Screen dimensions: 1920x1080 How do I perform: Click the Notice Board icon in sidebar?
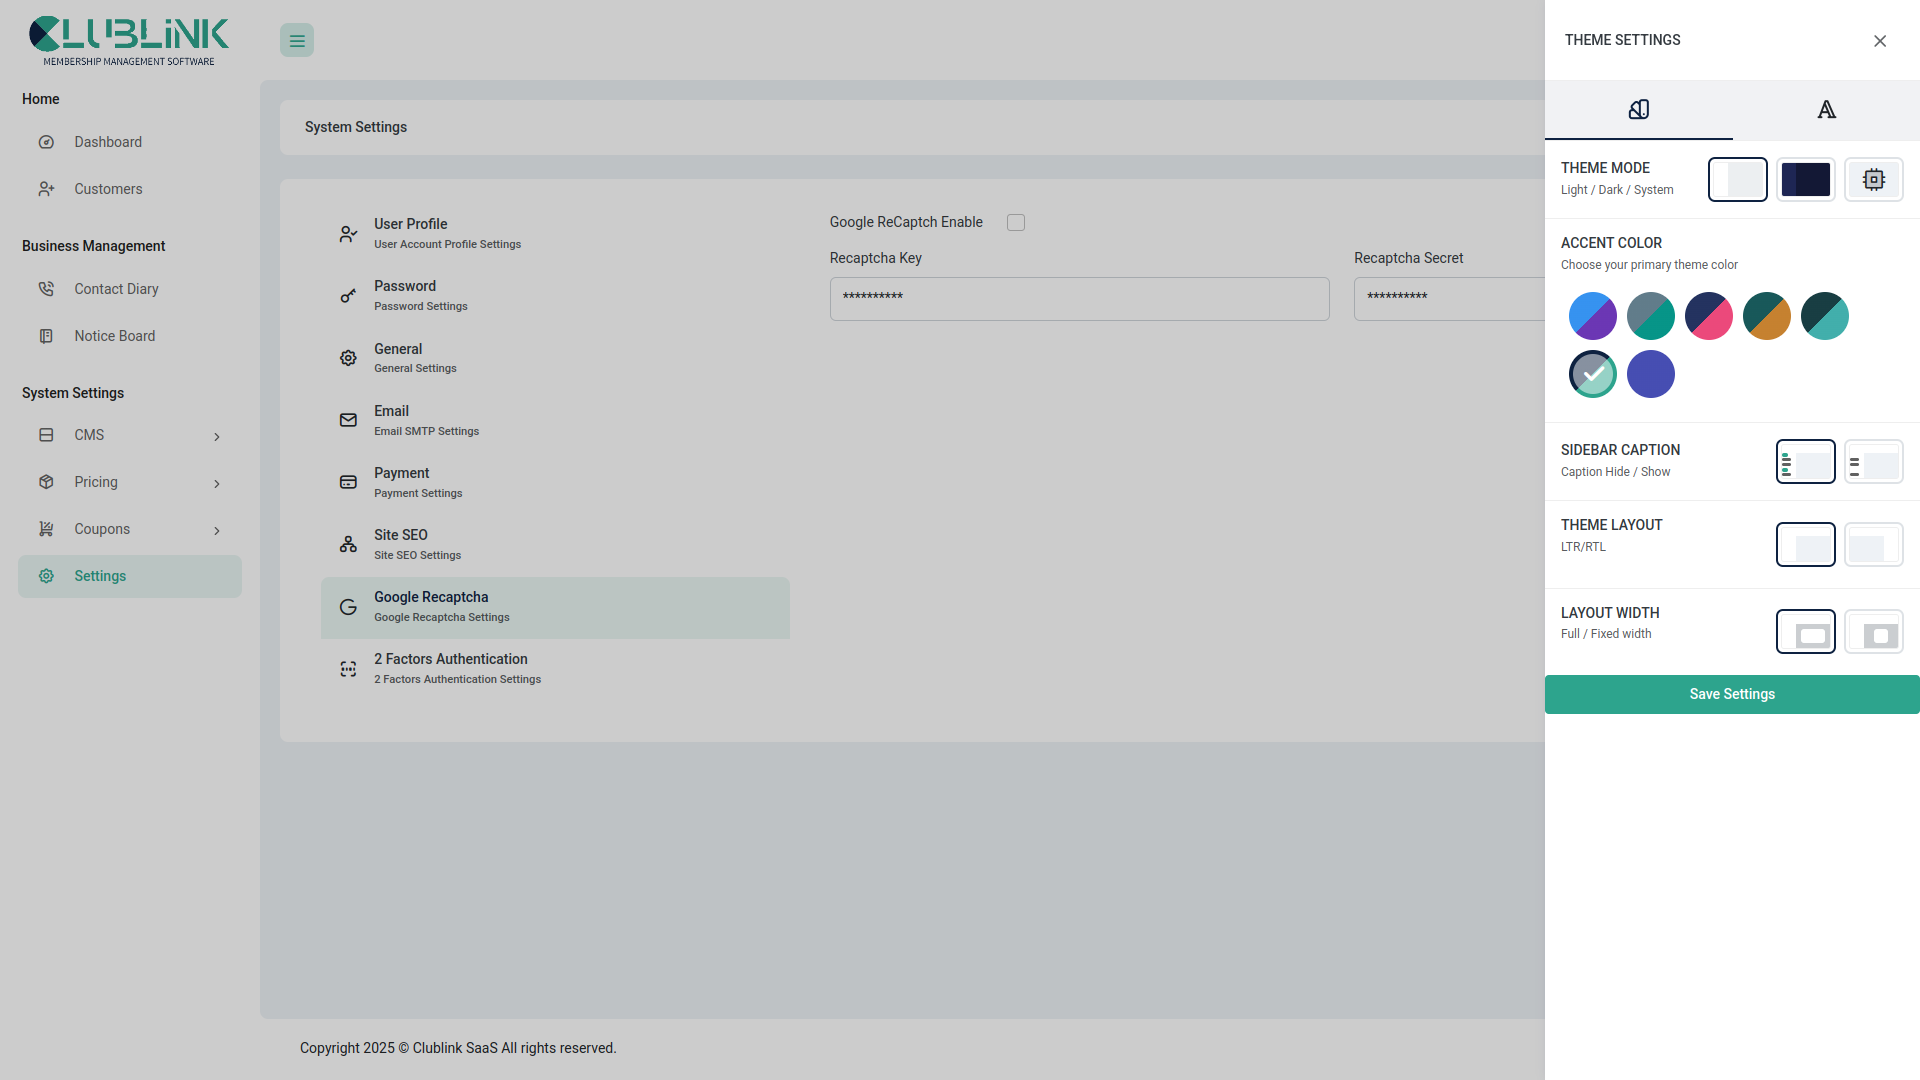pyautogui.click(x=46, y=335)
